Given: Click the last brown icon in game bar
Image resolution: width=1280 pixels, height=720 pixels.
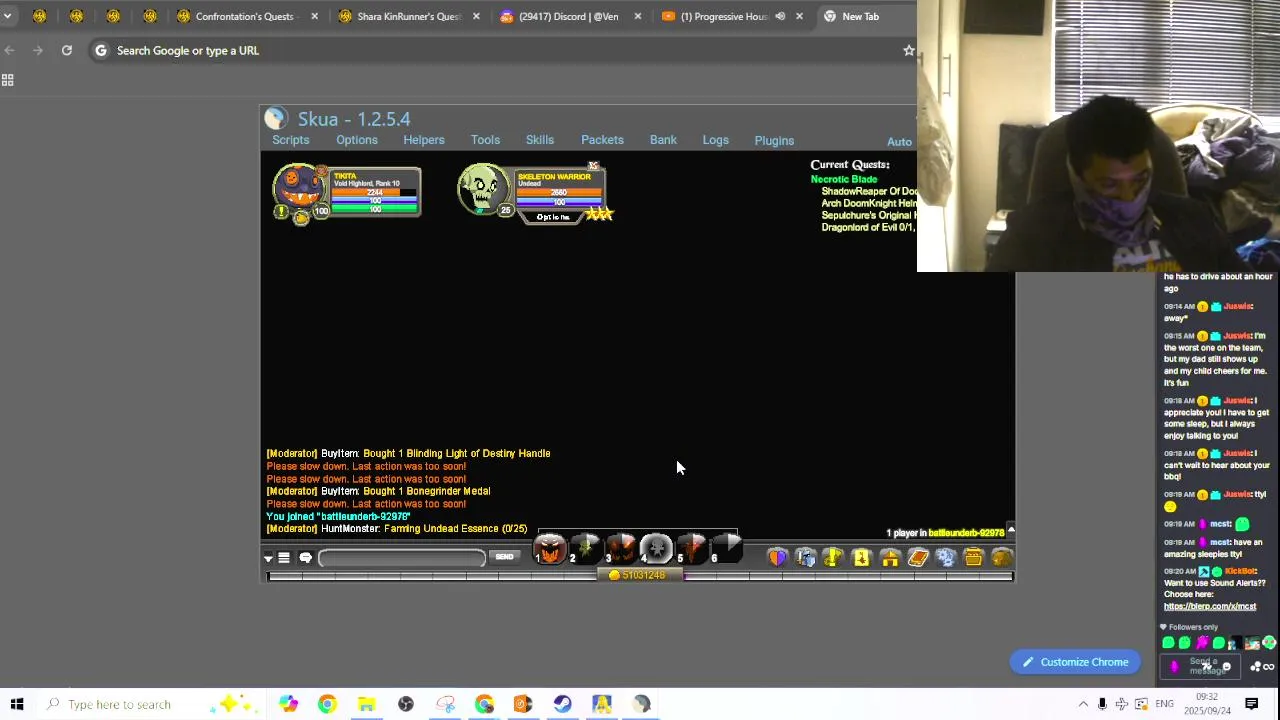Looking at the screenshot, I should tap(1002, 557).
